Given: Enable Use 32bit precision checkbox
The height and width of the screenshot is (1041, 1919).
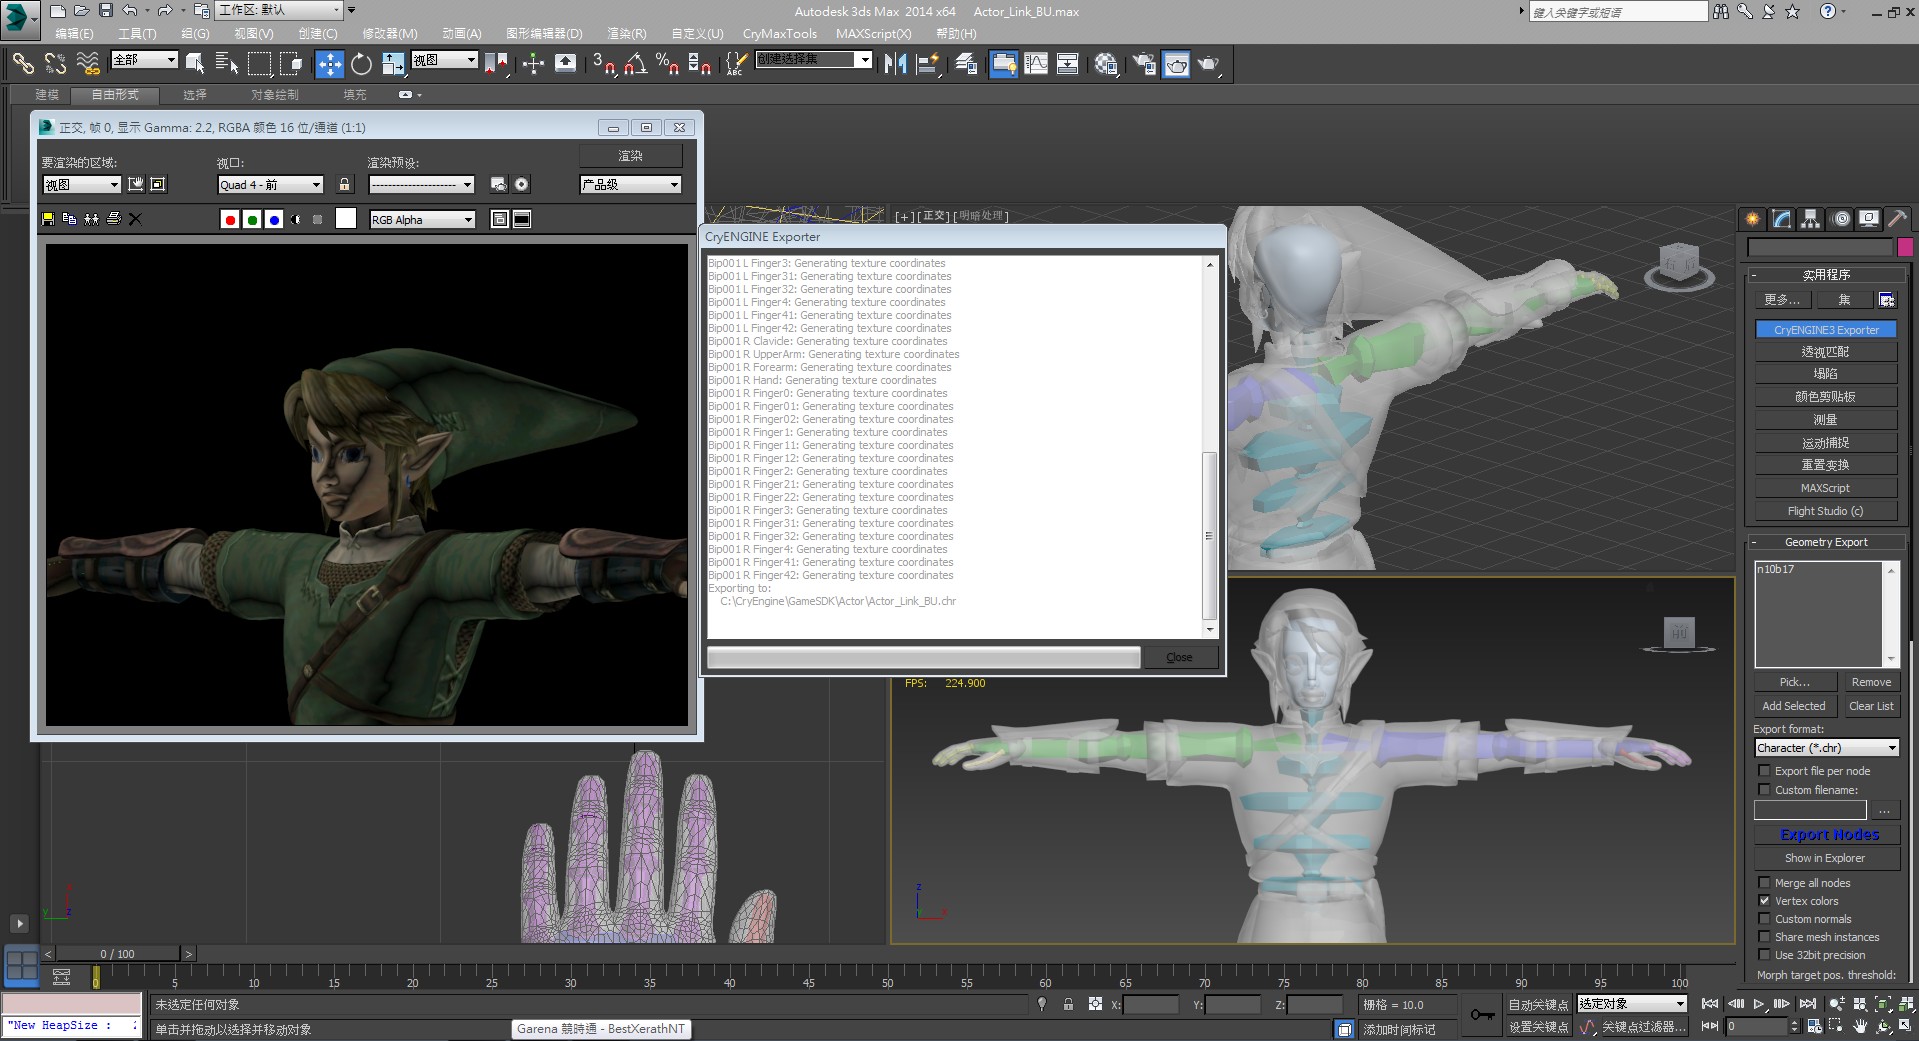Looking at the screenshot, I should coord(1765,955).
